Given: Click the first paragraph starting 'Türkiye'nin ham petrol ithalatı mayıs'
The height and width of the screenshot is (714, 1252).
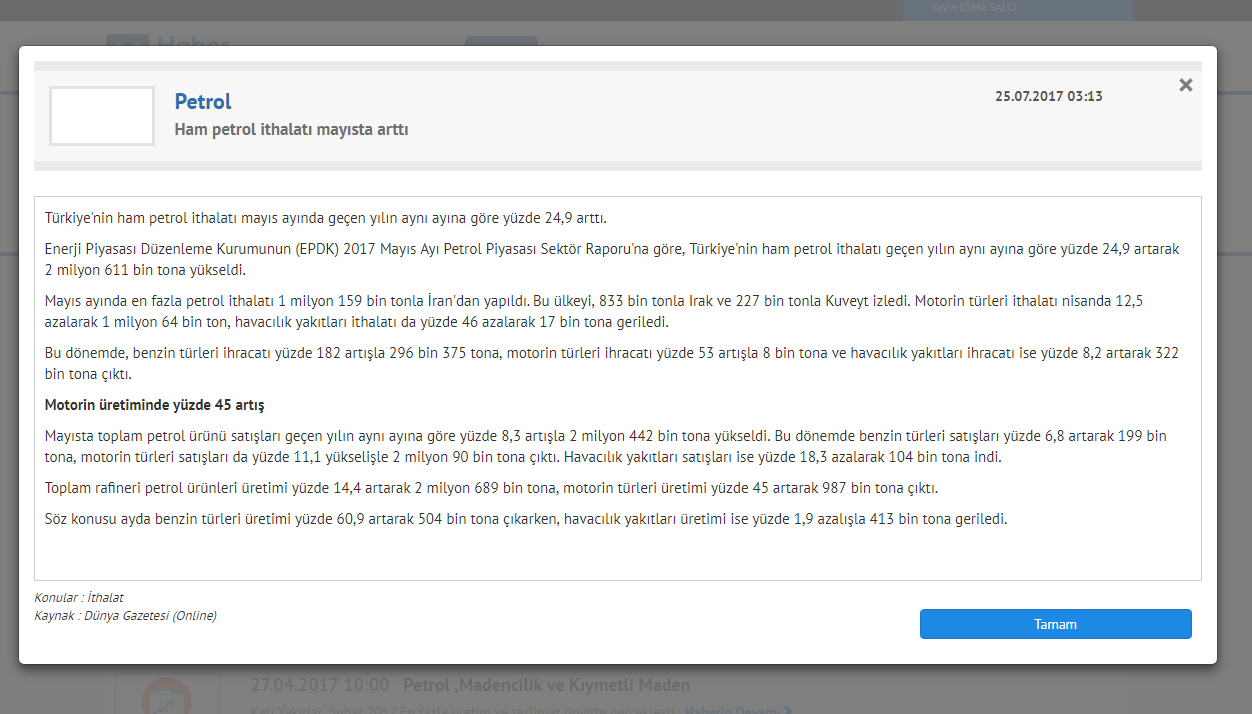Looking at the screenshot, I should 326,218.
